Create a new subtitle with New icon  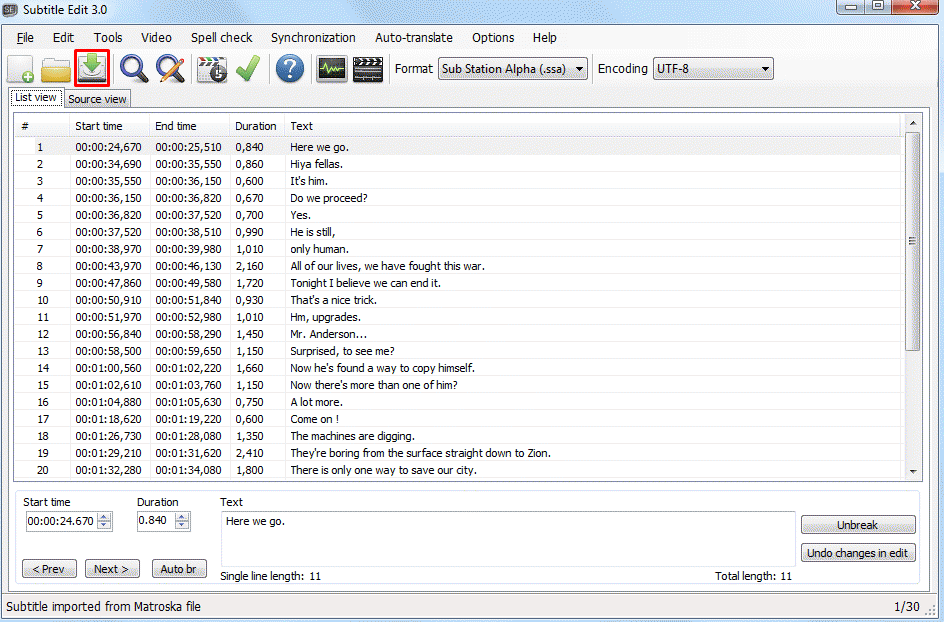pyautogui.click(x=20, y=69)
